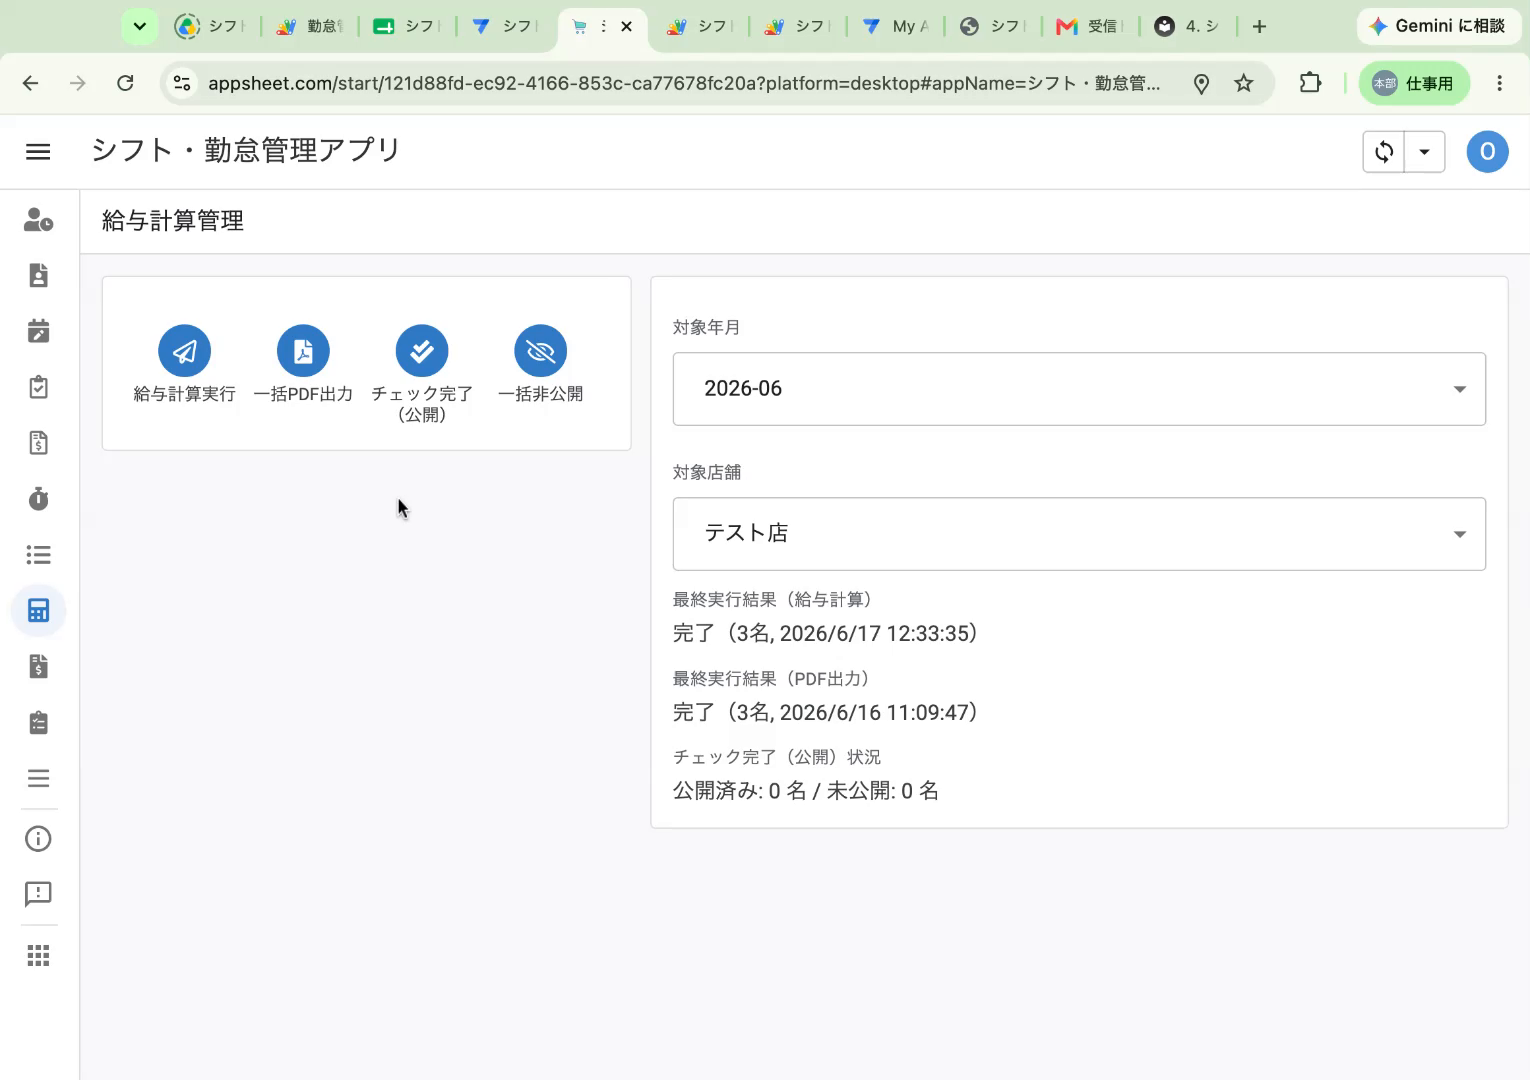Open a new browser tab
The height and width of the screenshot is (1080, 1530).
click(1260, 27)
